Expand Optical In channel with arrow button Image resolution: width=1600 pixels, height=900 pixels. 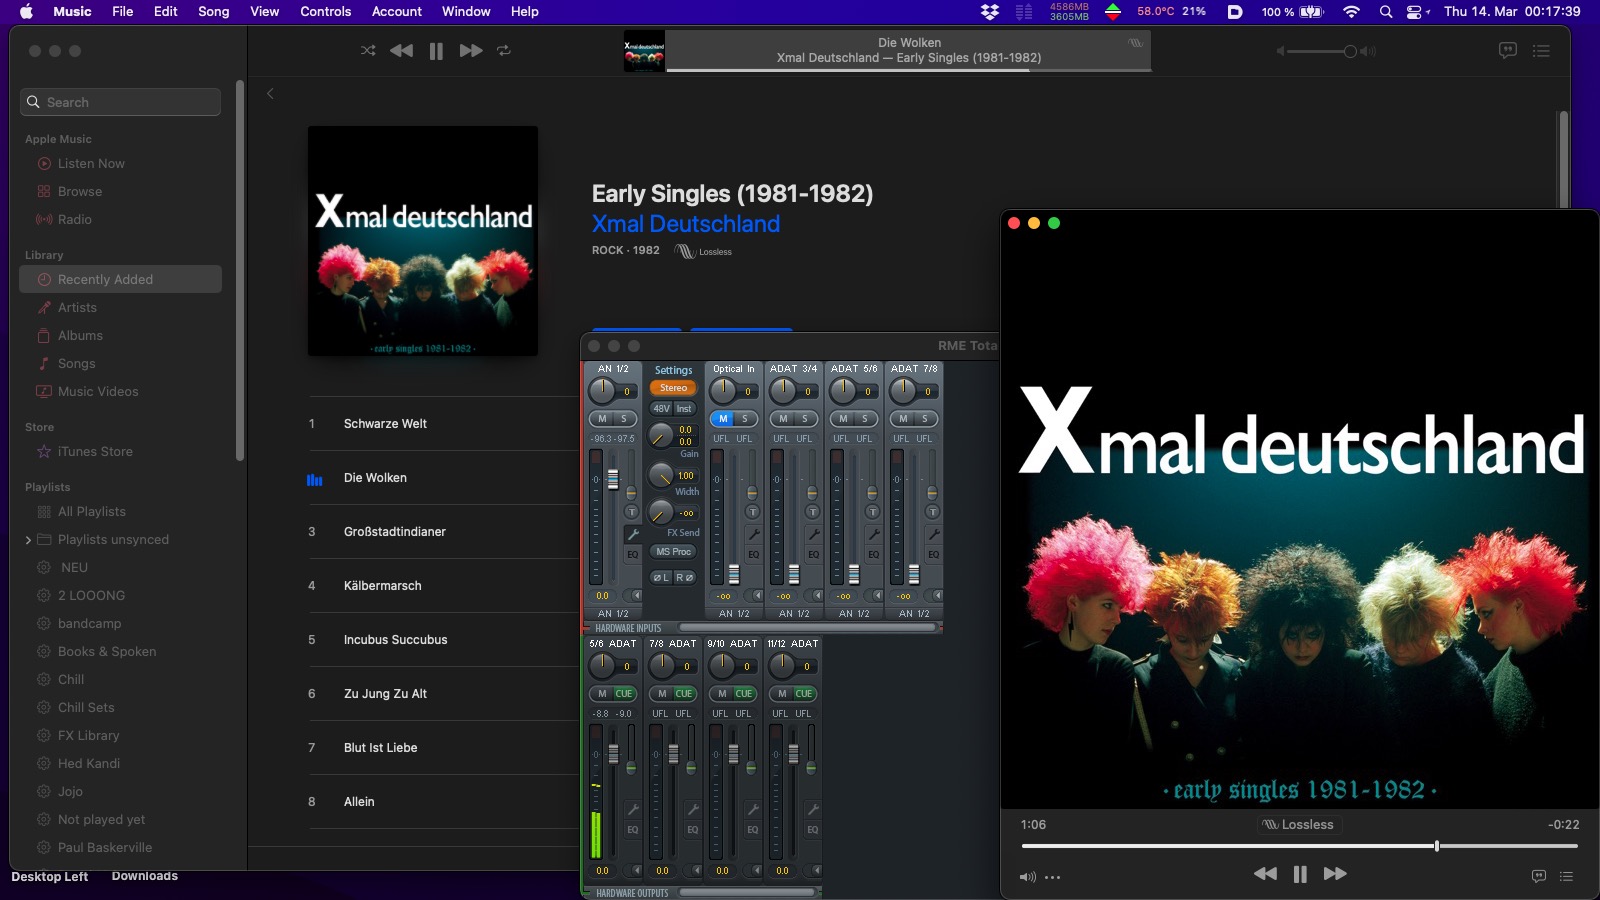pos(757,596)
